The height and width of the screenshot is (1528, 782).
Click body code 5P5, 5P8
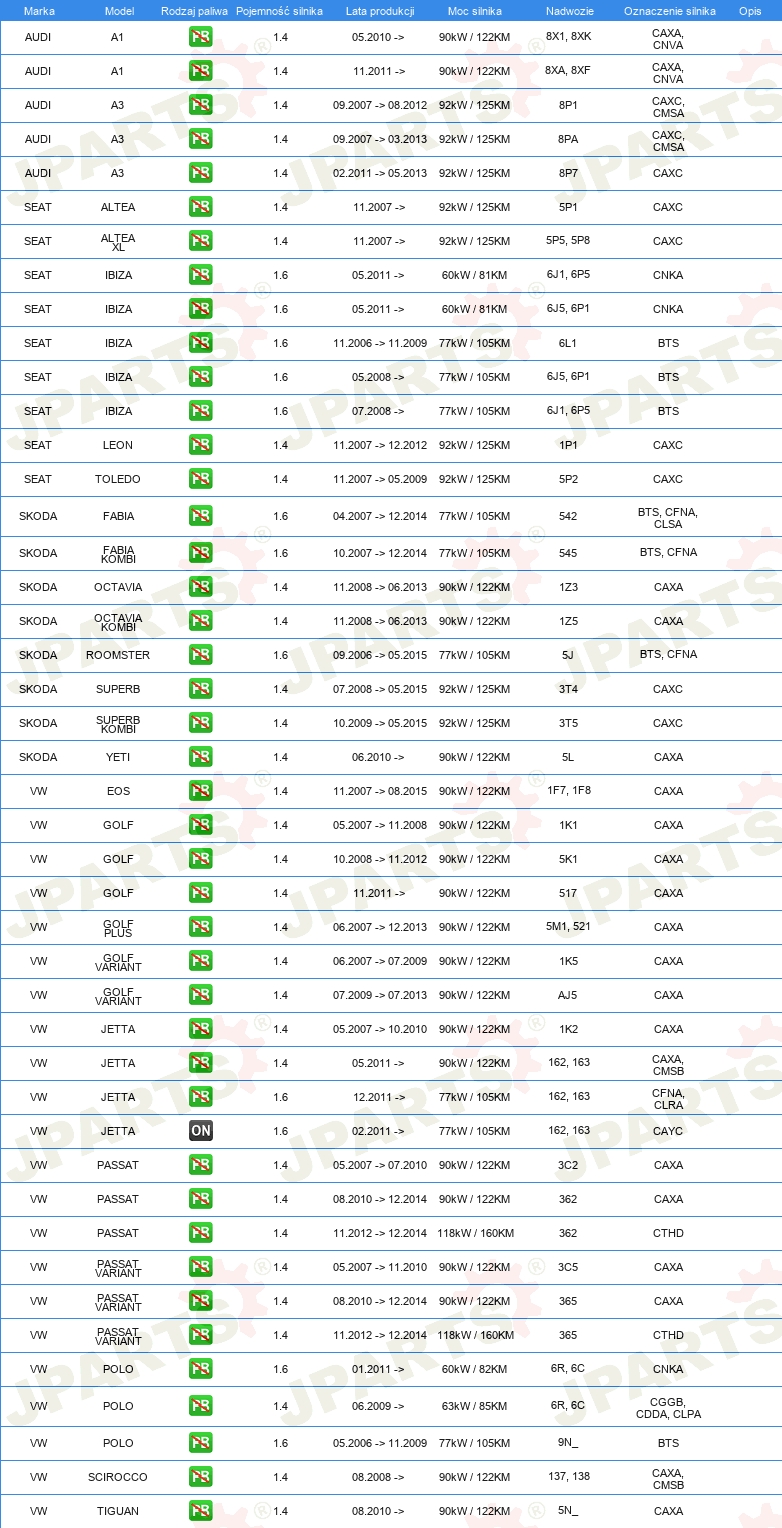click(568, 241)
